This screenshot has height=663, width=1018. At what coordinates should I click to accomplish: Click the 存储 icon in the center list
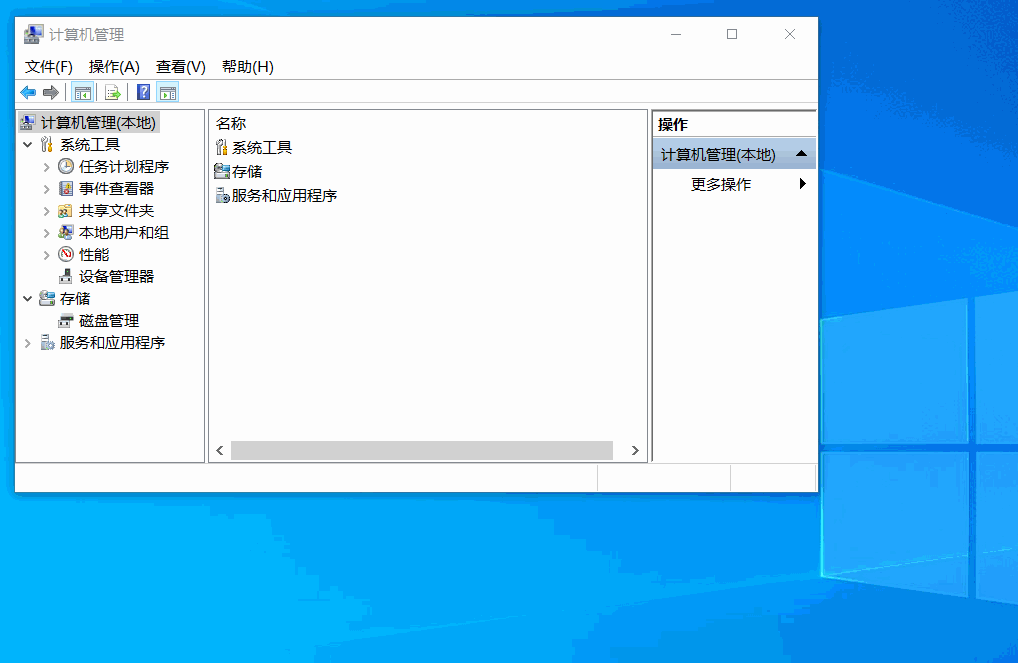point(222,171)
